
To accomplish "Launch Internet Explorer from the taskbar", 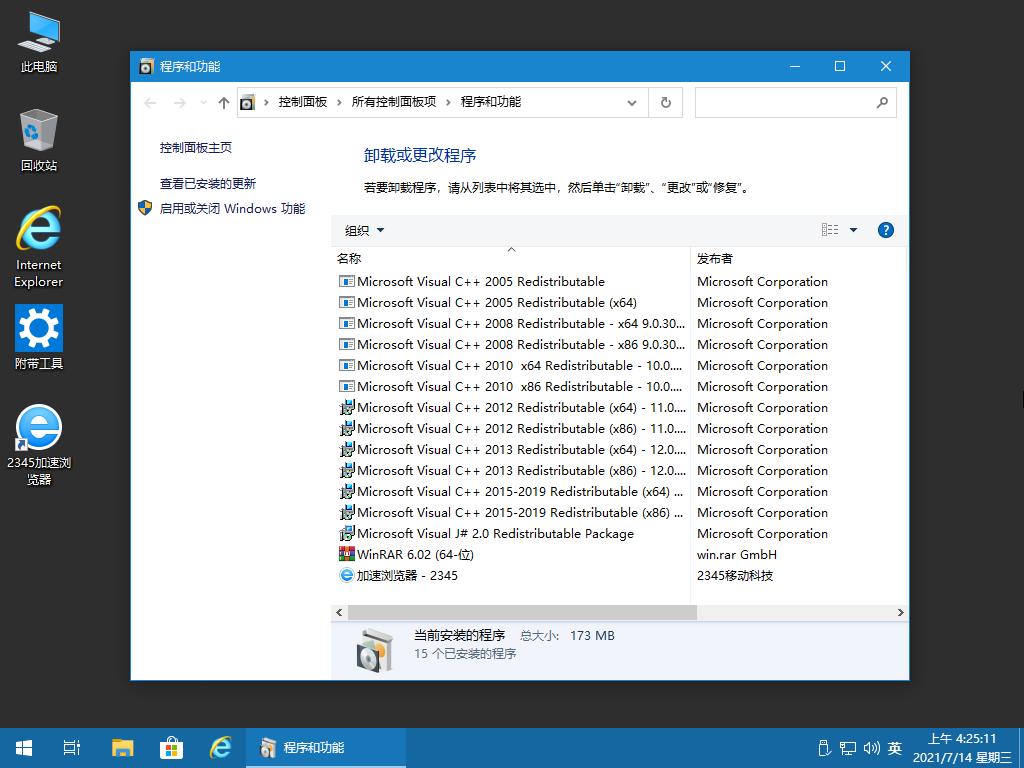I will click(x=220, y=748).
